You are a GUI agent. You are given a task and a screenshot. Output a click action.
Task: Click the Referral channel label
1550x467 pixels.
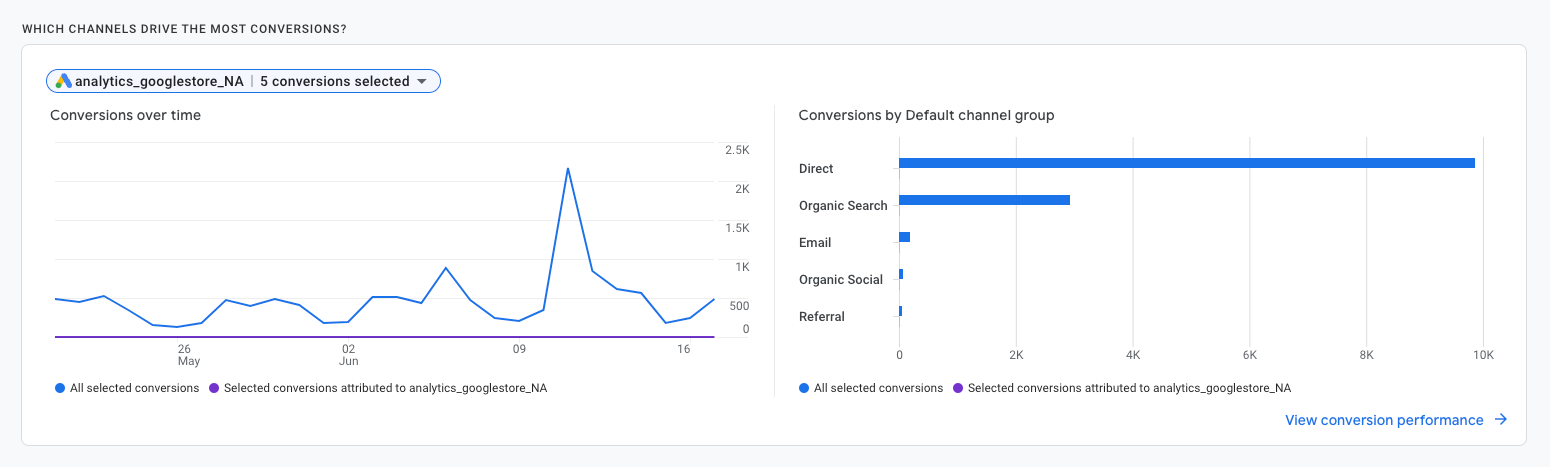(x=822, y=317)
